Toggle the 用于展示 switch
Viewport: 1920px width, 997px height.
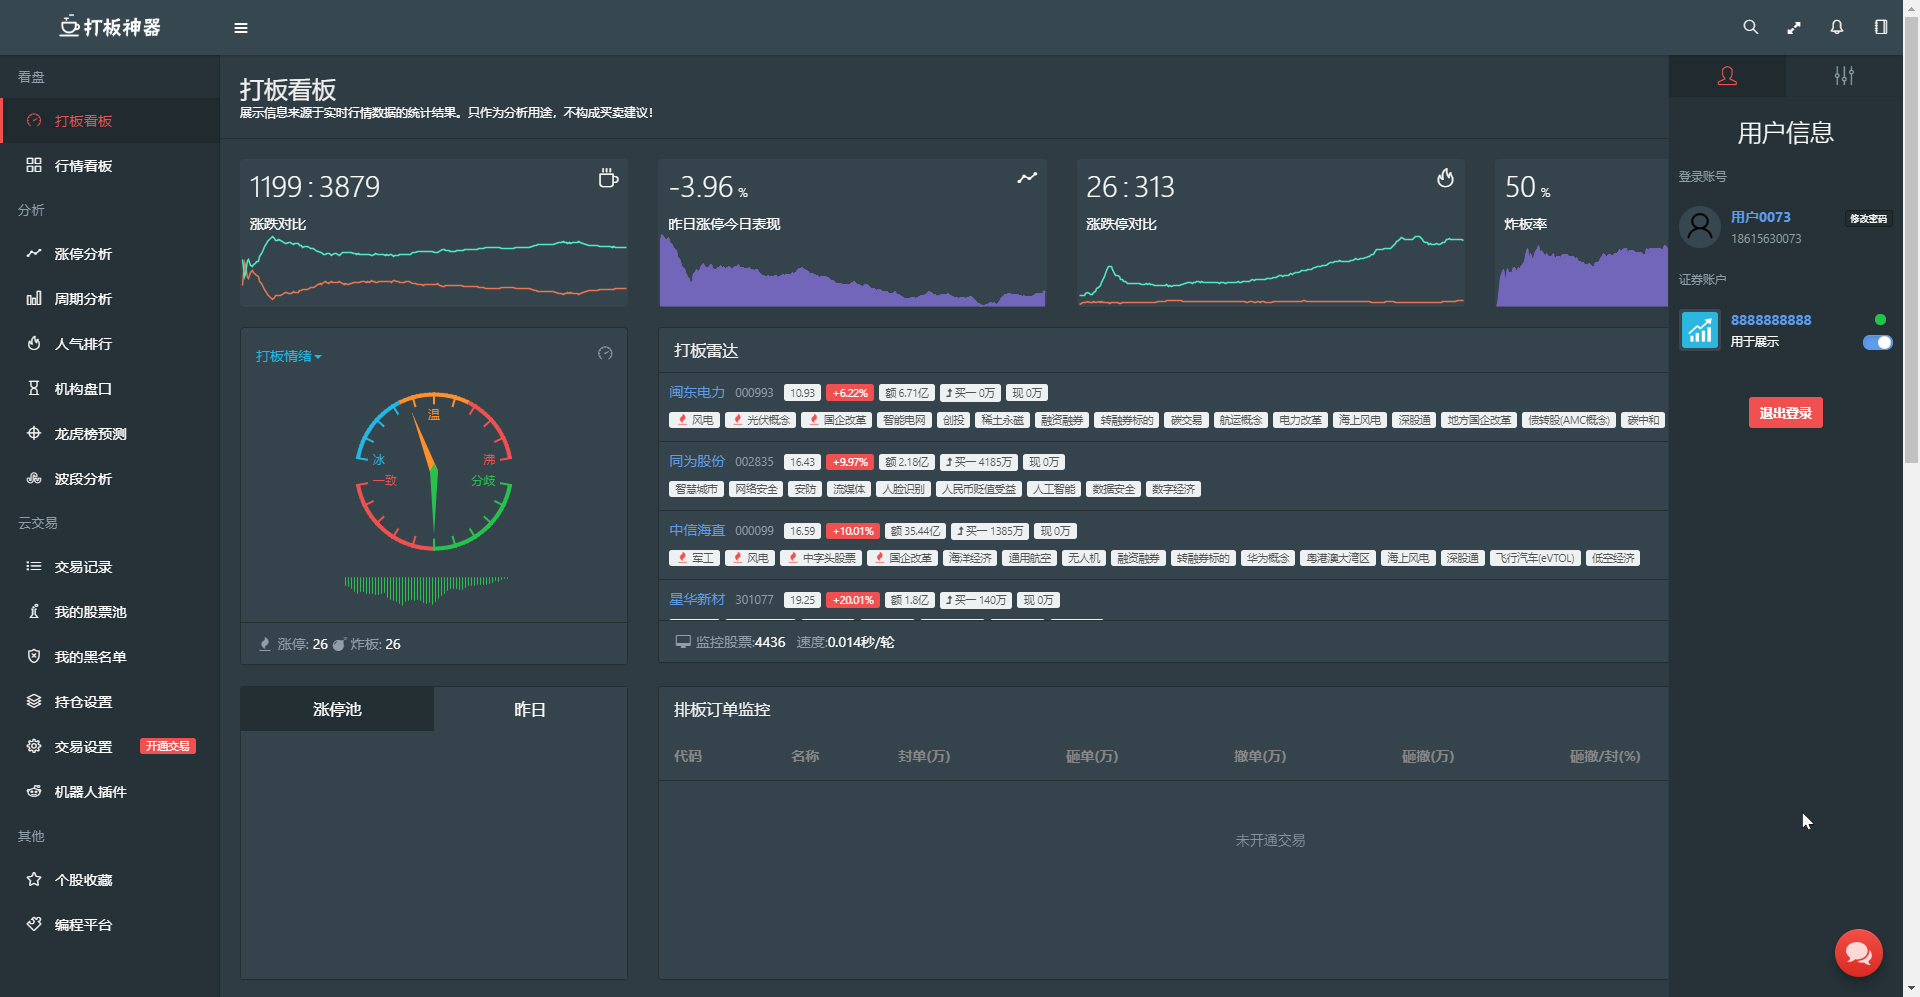coord(1877,342)
